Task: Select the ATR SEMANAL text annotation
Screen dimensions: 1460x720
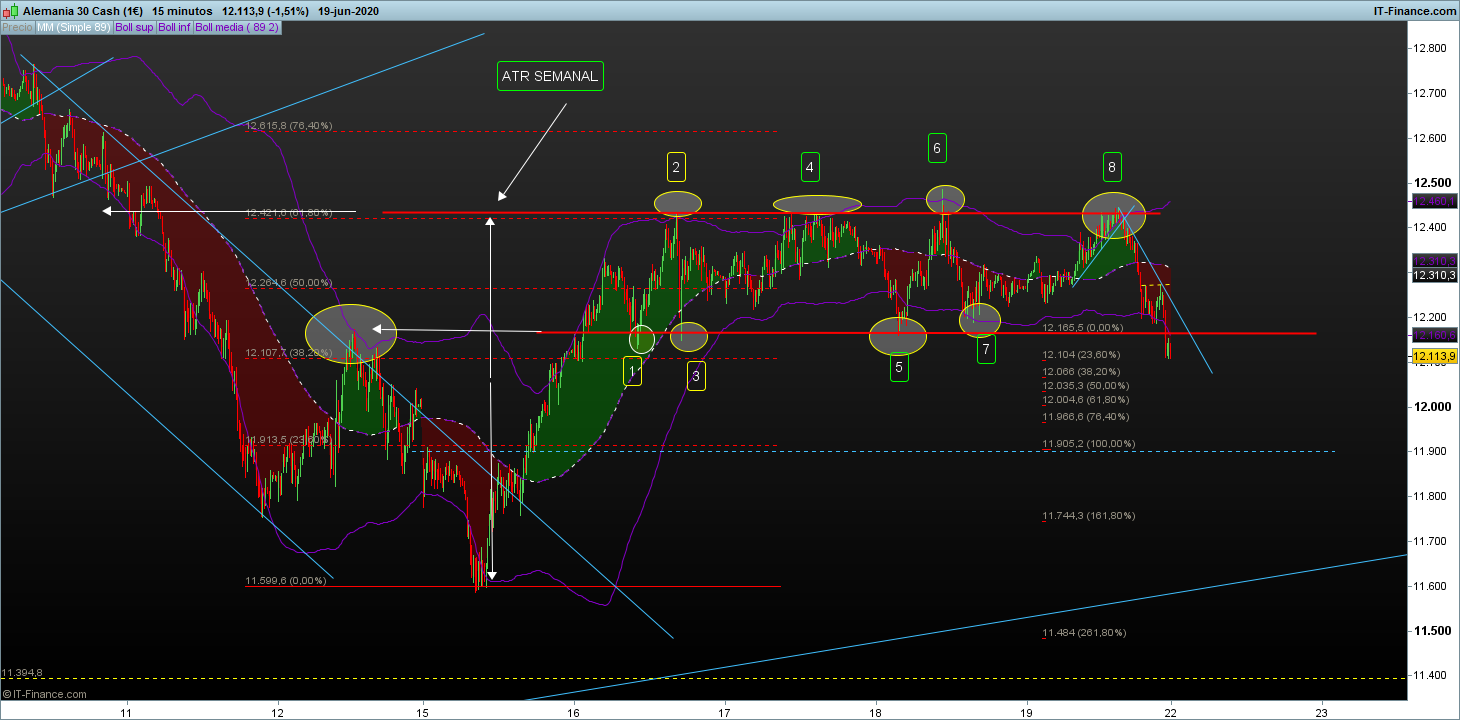Action: 550,76
